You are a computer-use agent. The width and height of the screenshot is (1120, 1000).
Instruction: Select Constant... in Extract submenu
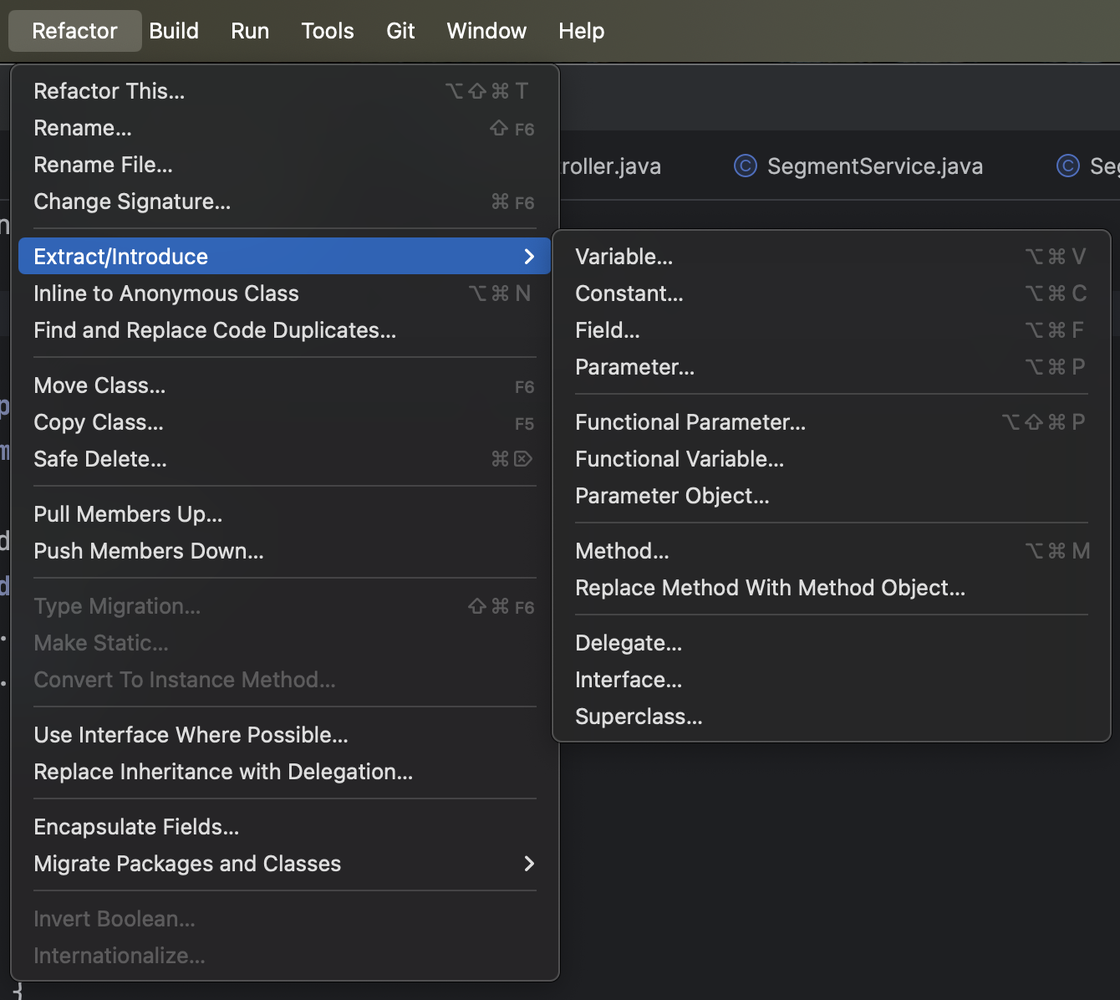click(831, 293)
